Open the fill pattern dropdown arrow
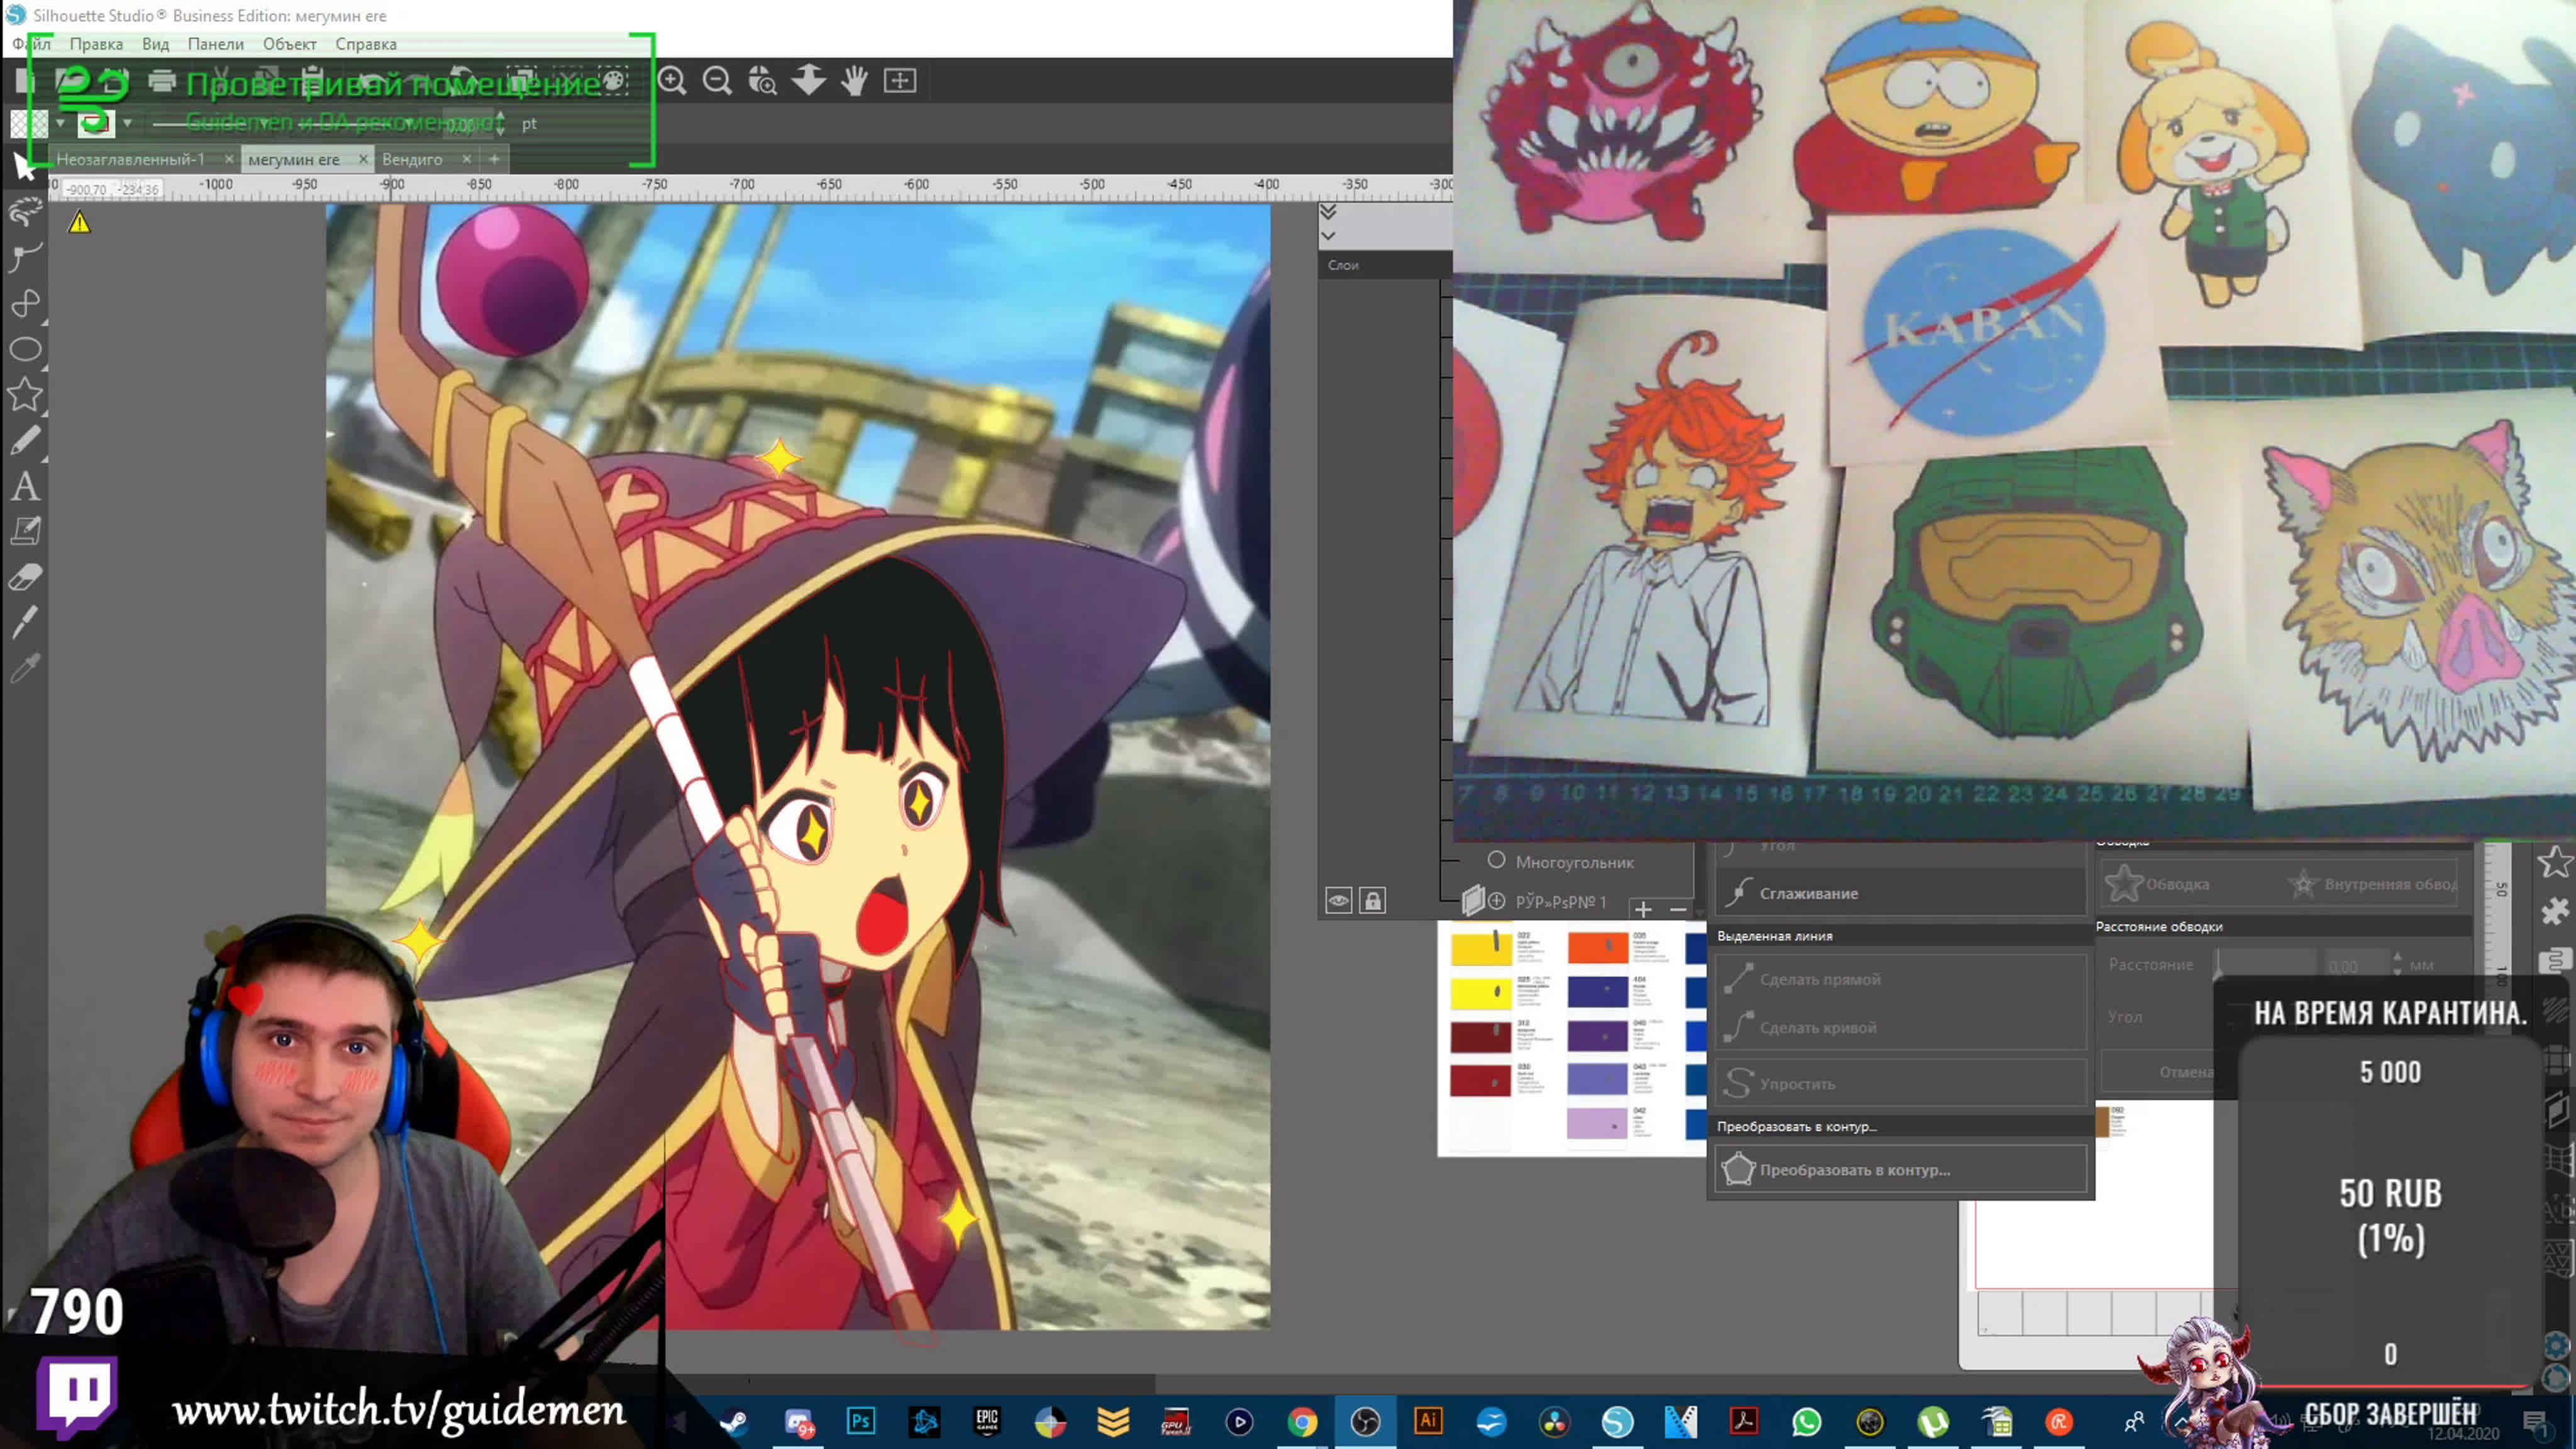 [x=60, y=124]
